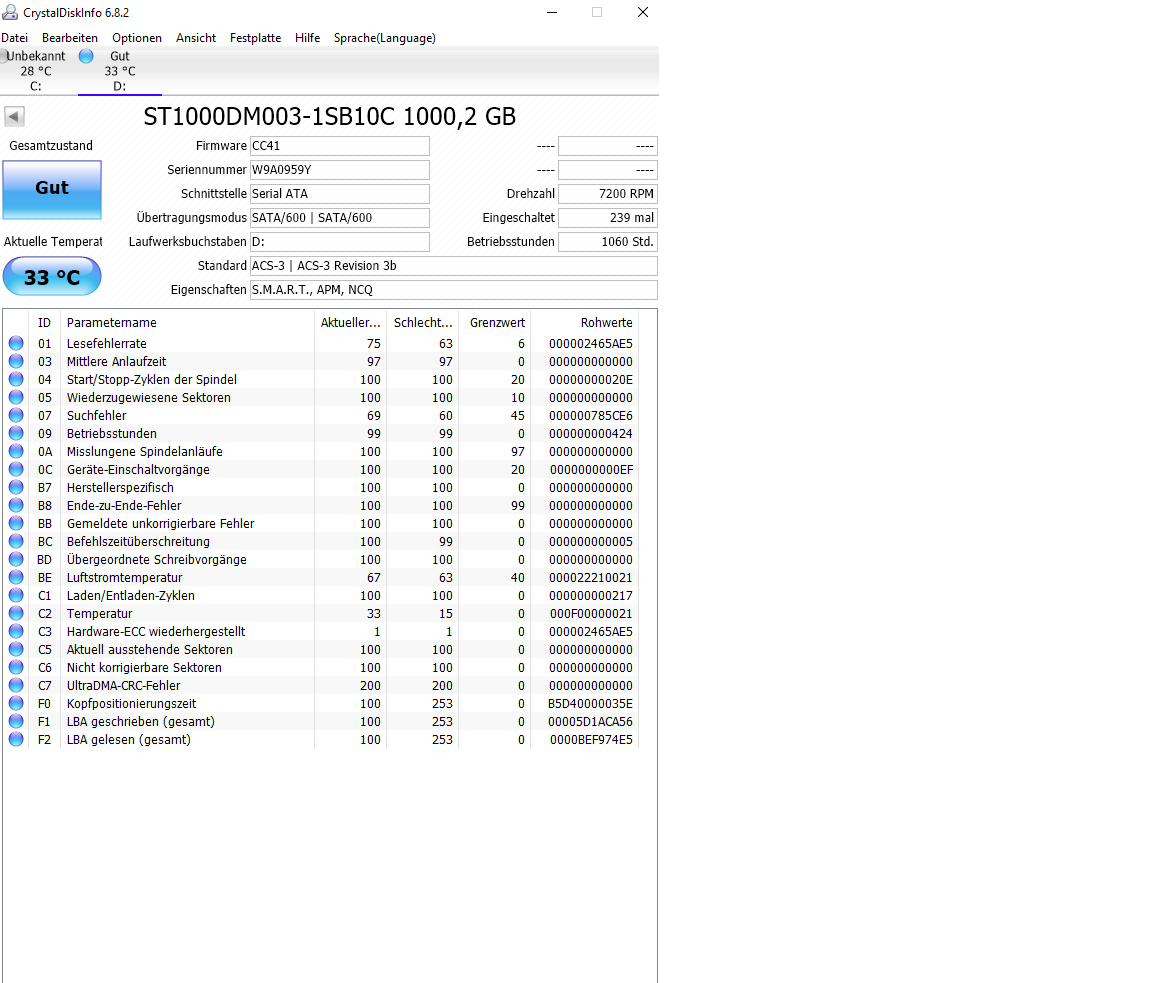Click status orb of Hardware-ECC wiederhergestellt row

[16, 631]
